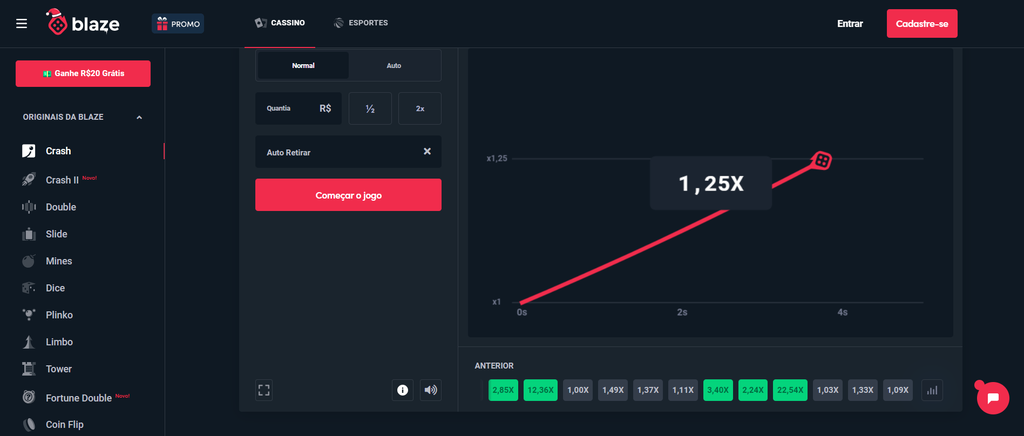Click the 3,40X previous result
The image size is (1024, 436).
coord(718,390)
